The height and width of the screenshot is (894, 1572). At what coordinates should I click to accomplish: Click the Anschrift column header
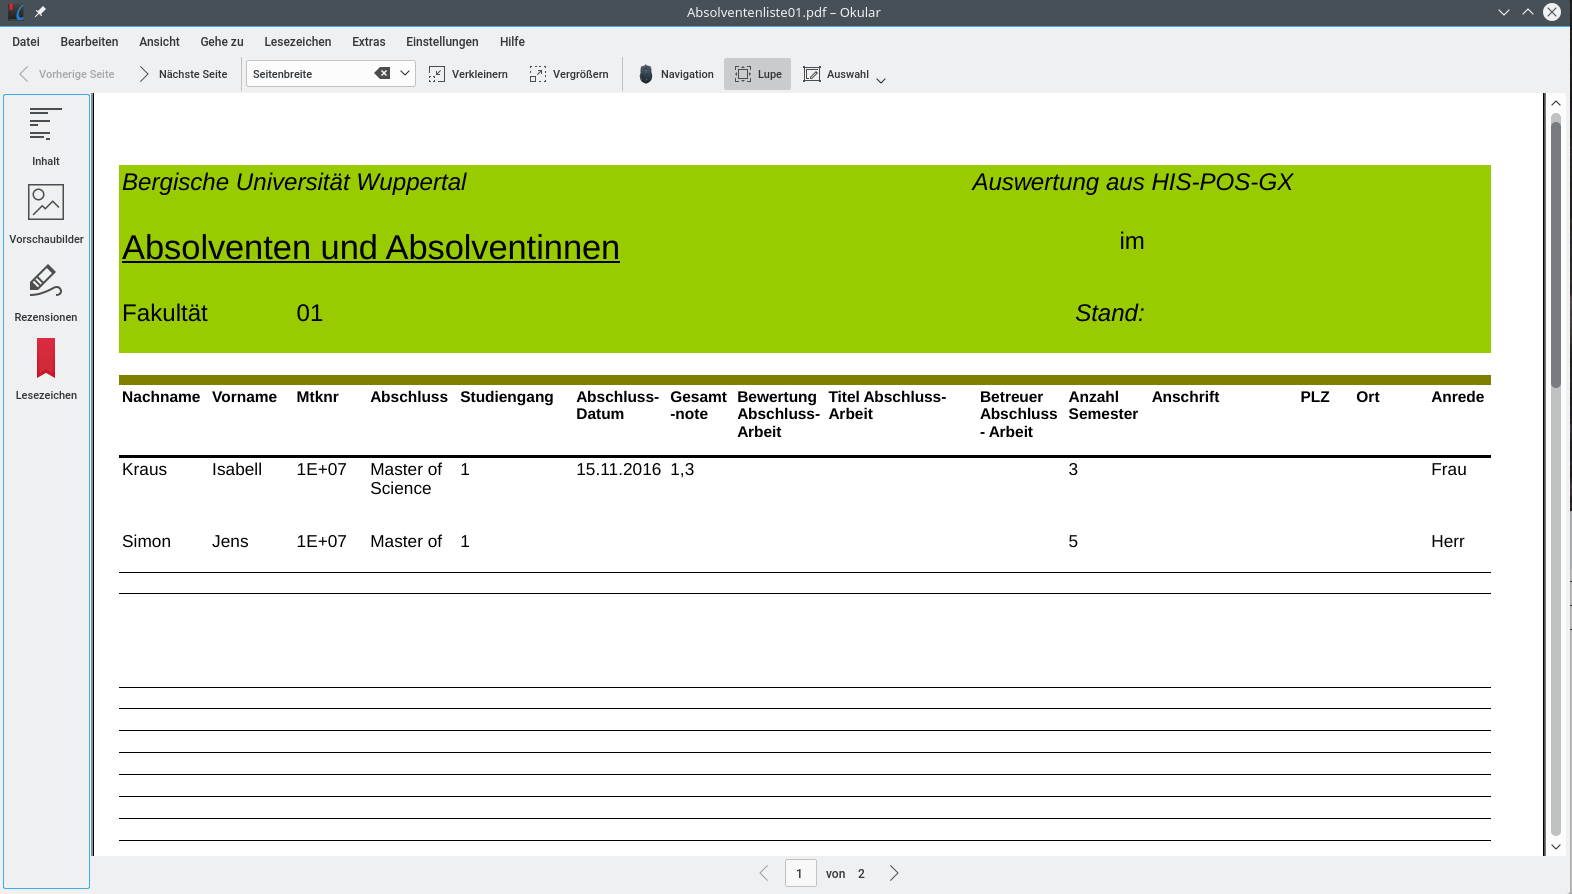(x=1185, y=397)
